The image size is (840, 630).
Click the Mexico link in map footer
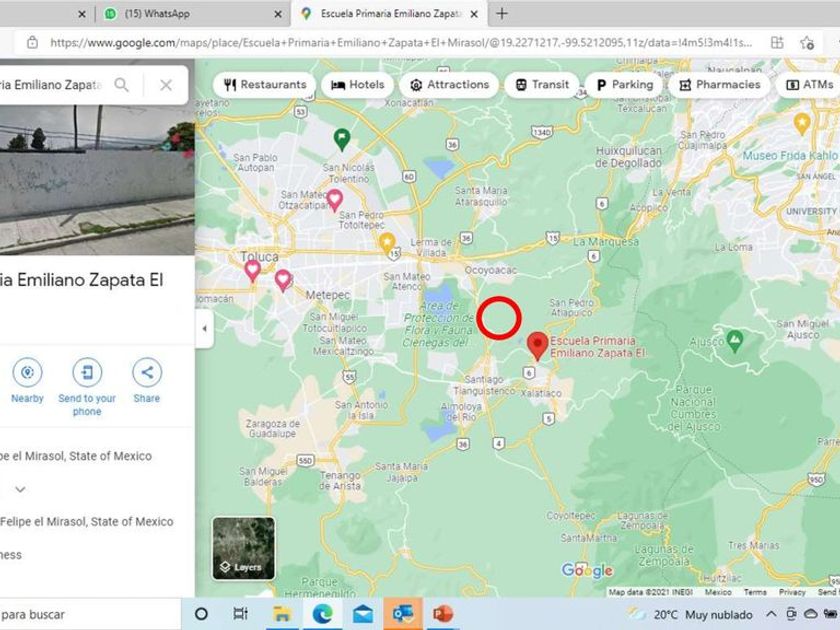click(718, 592)
